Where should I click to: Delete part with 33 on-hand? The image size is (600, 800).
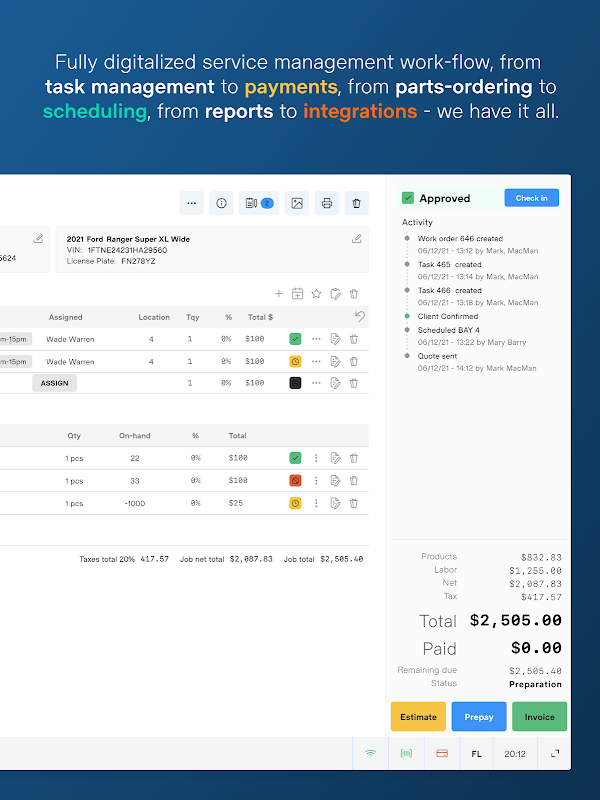coord(354,481)
